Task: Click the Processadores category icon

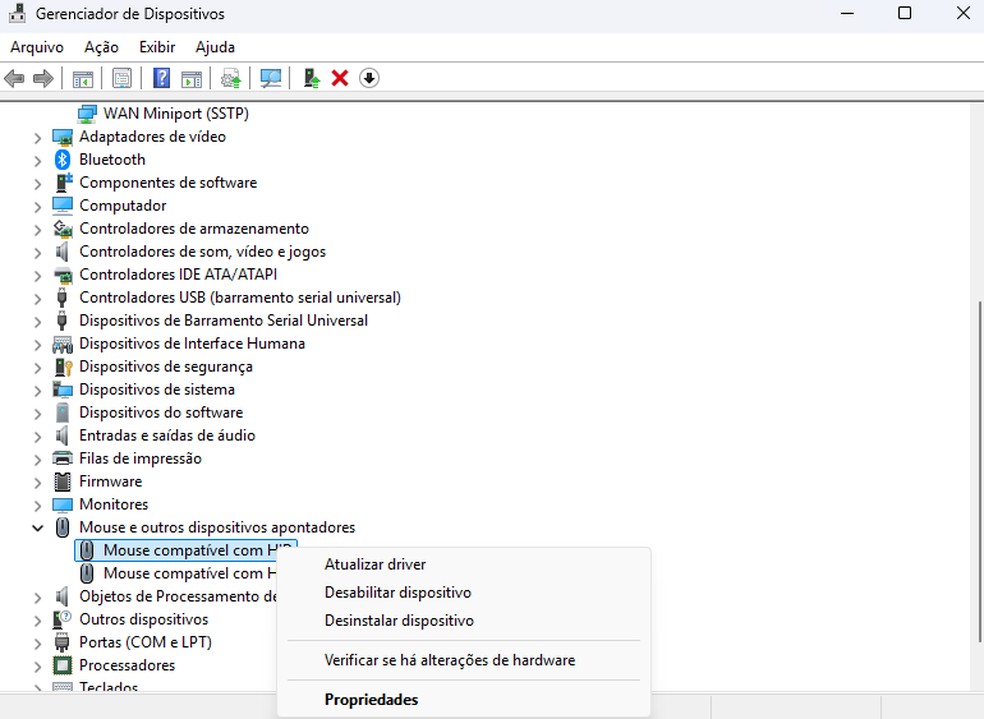Action: 62,665
